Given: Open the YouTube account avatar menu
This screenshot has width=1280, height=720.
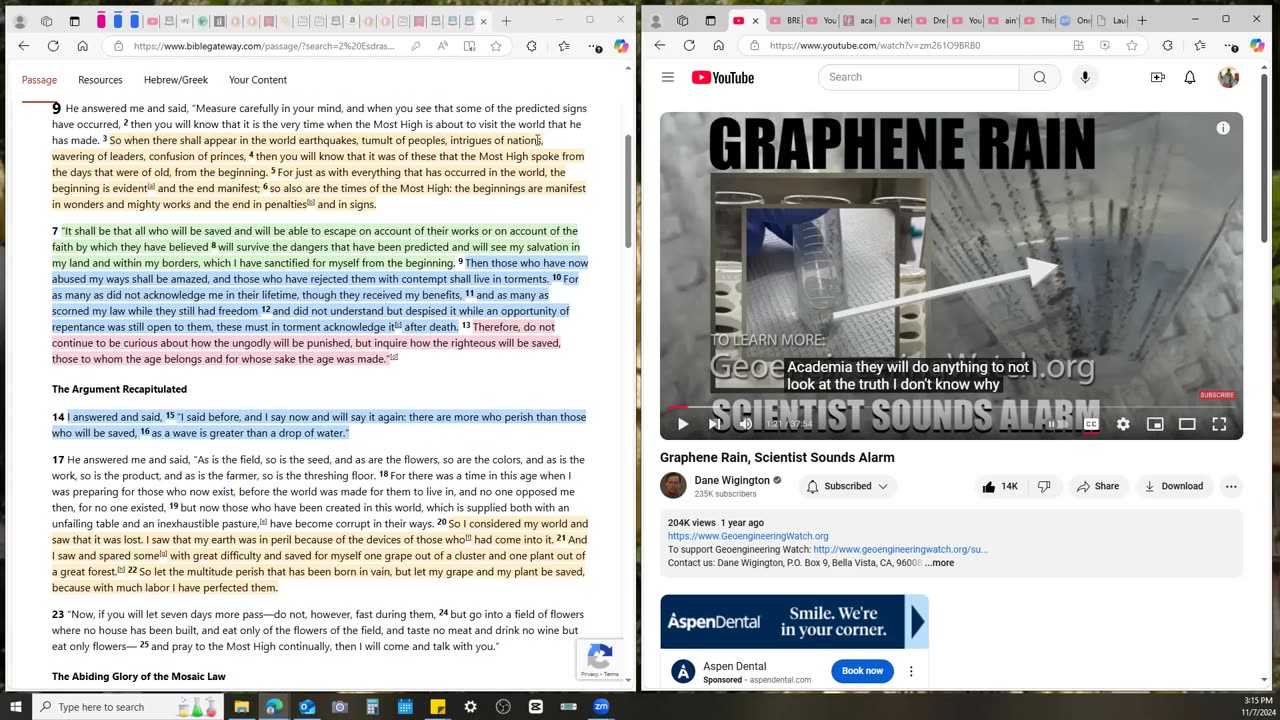Looking at the screenshot, I should (1228, 77).
